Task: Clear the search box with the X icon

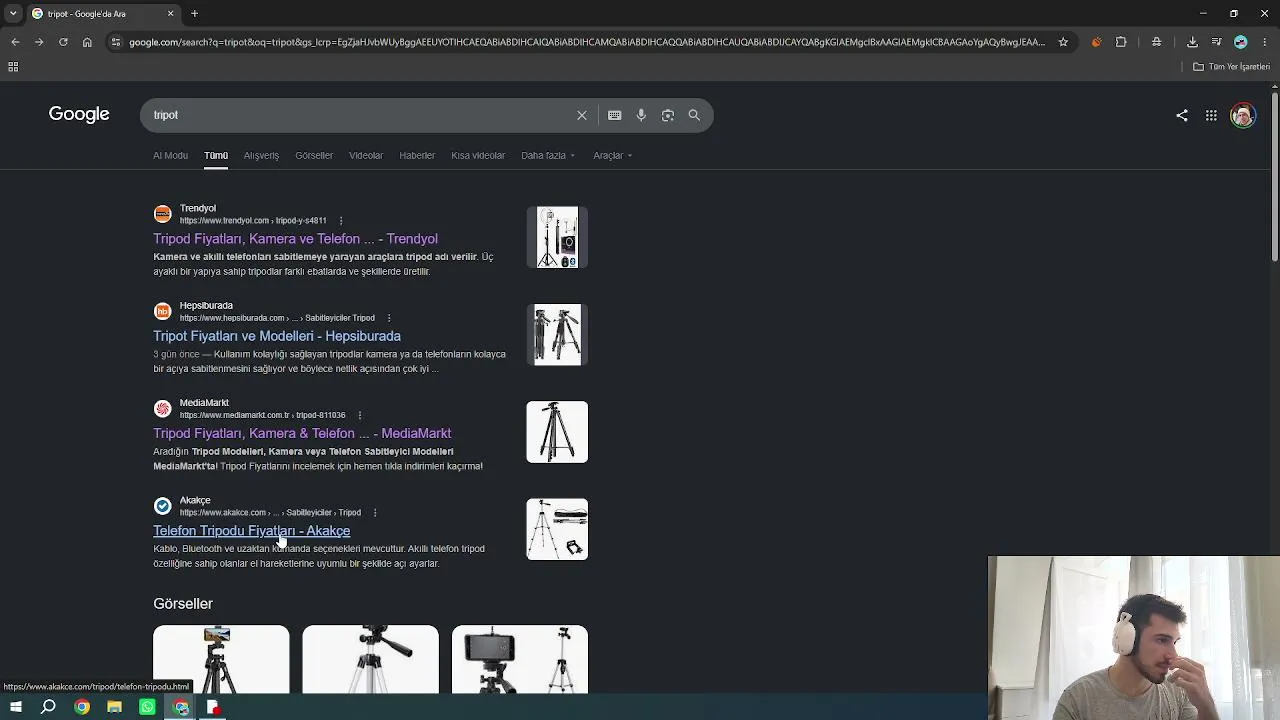Action: point(582,115)
